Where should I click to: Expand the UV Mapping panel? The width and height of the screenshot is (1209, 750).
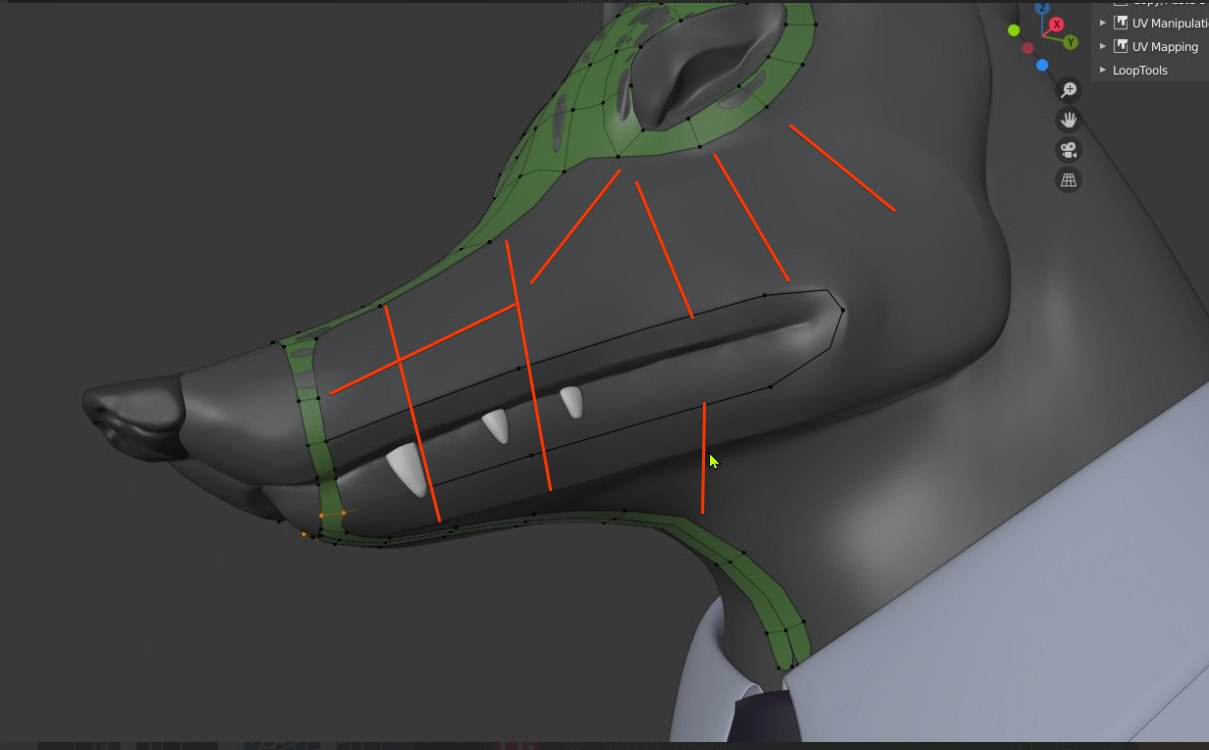coord(1103,46)
